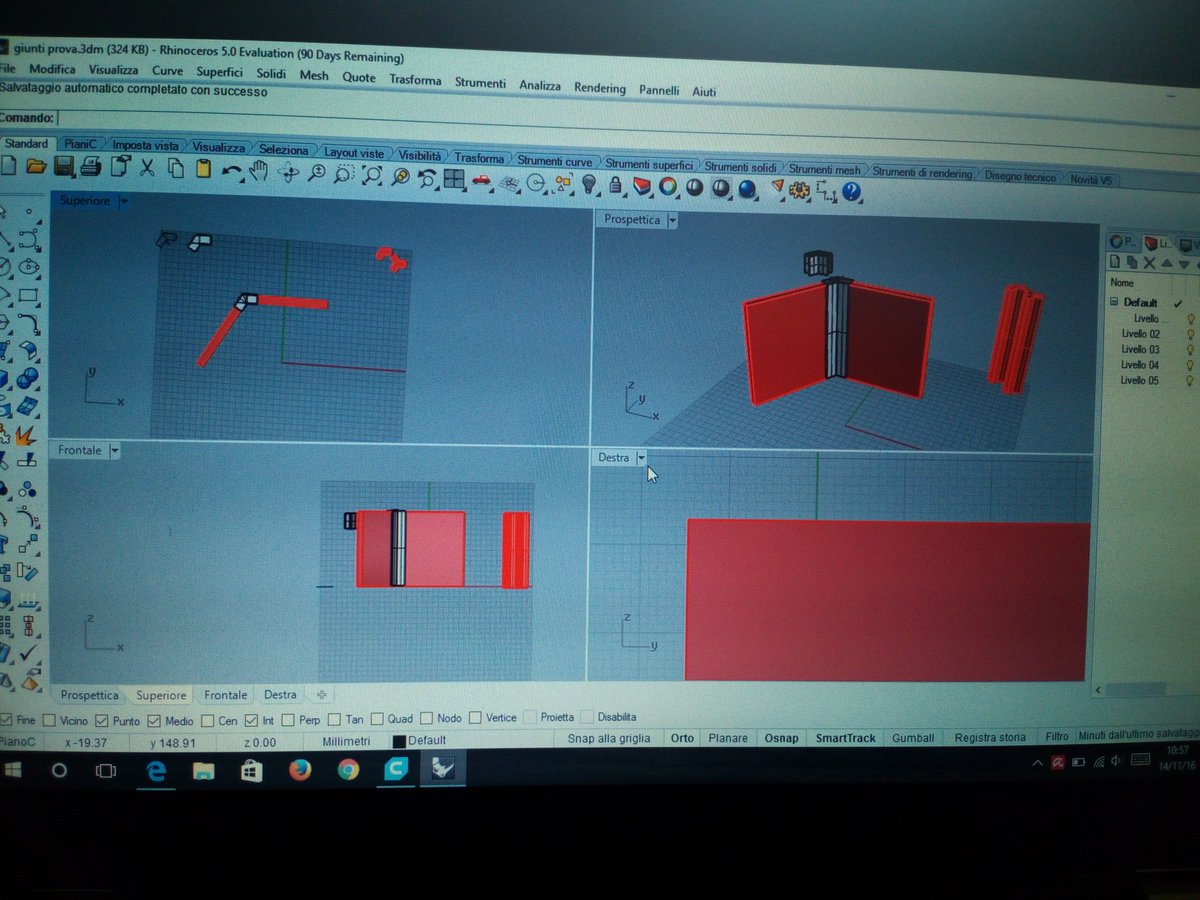
Task: Toggle Orto mode in status bar
Action: coord(682,738)
